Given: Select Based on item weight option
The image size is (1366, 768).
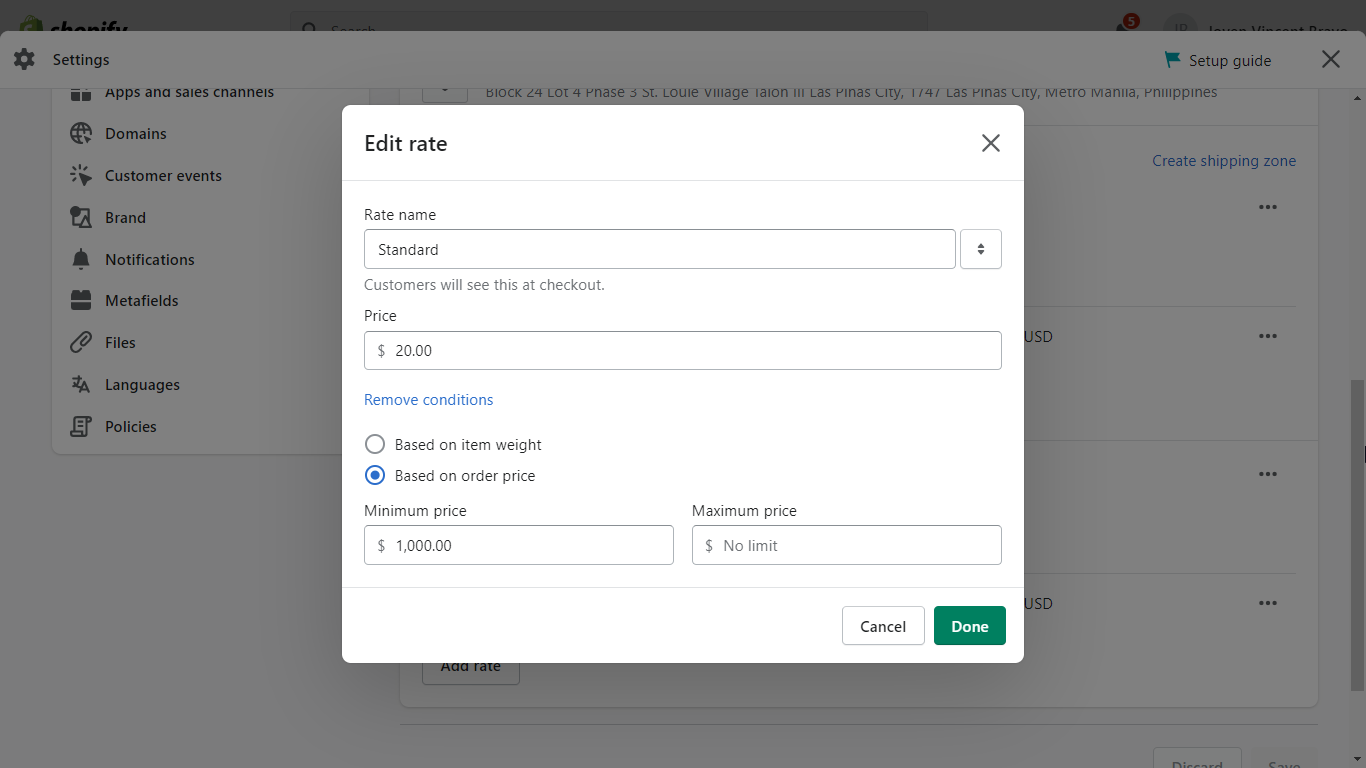Looking at the screenshot, I should [375, 444].
